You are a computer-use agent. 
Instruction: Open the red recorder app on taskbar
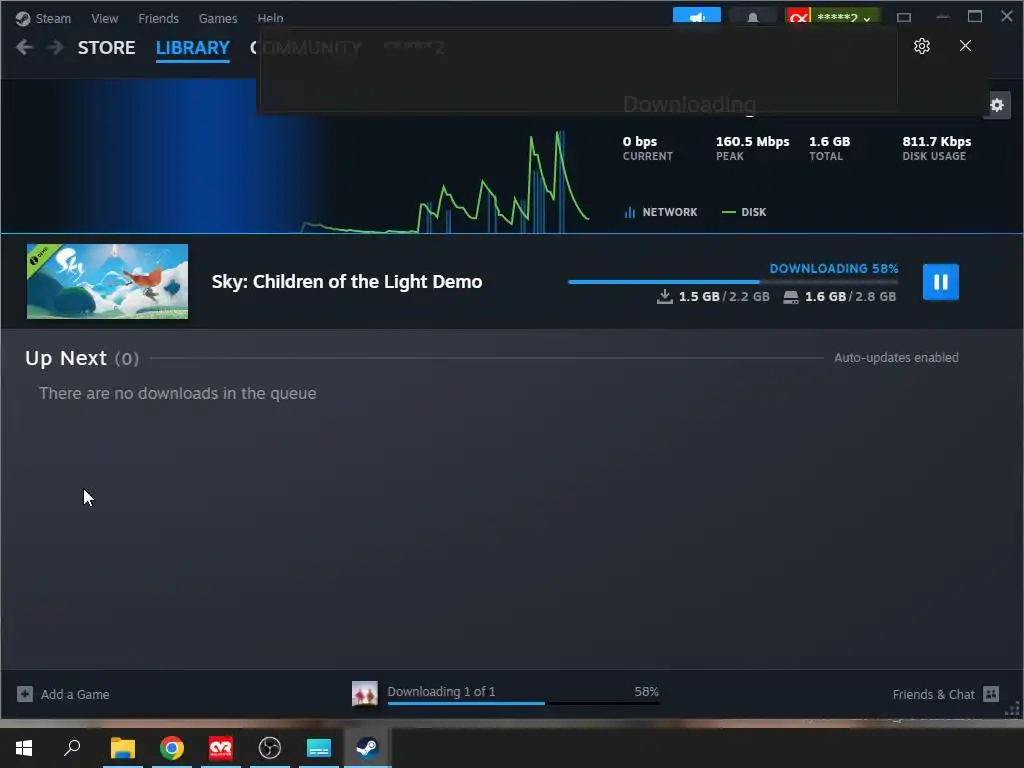click(x=221, y=748)
